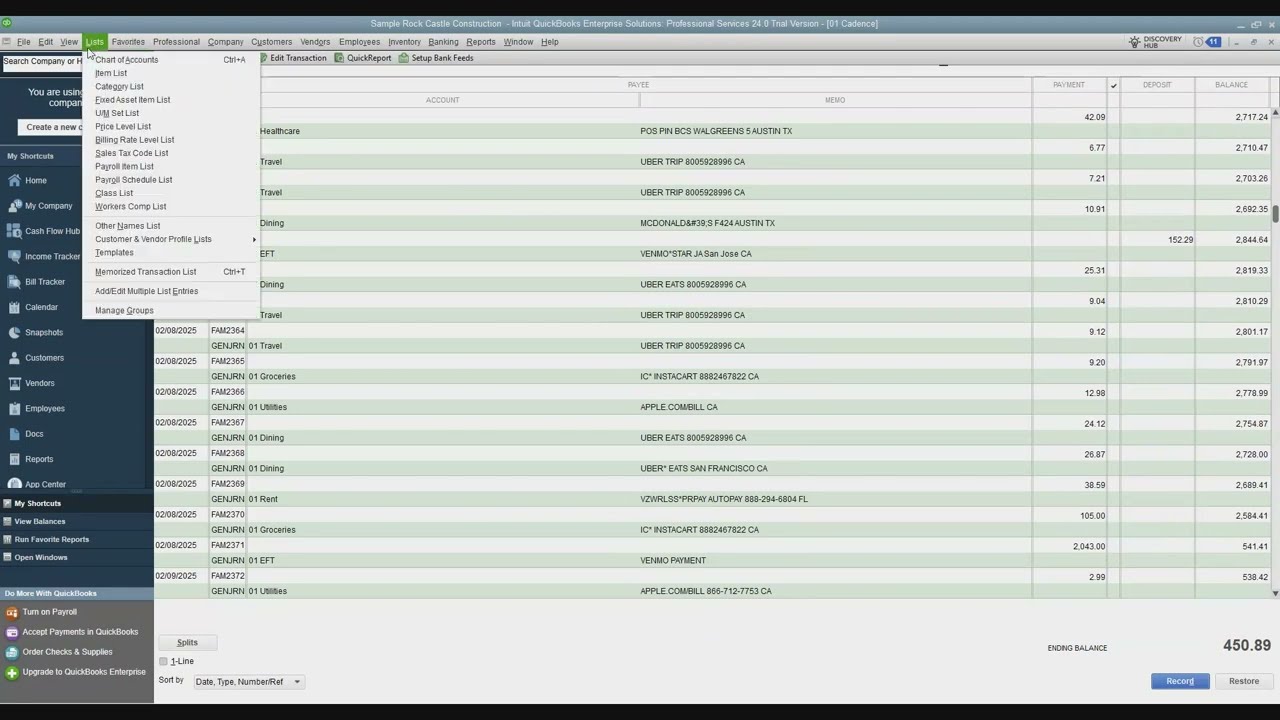Click the Edit Transaction toolbar button

(x=293, y=58)
